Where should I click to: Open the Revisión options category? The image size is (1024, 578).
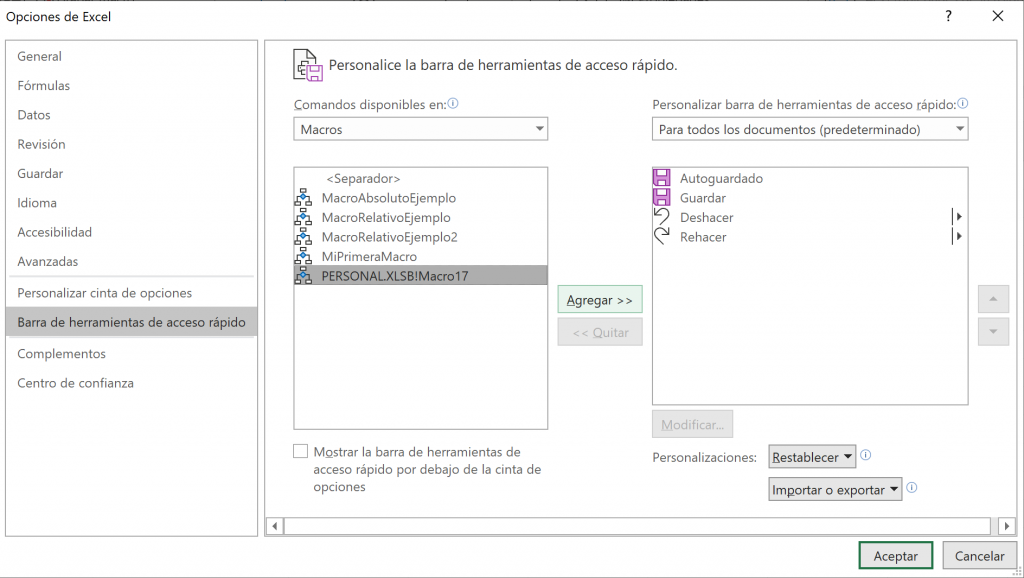pyautogui.click(x=131, y=144)
